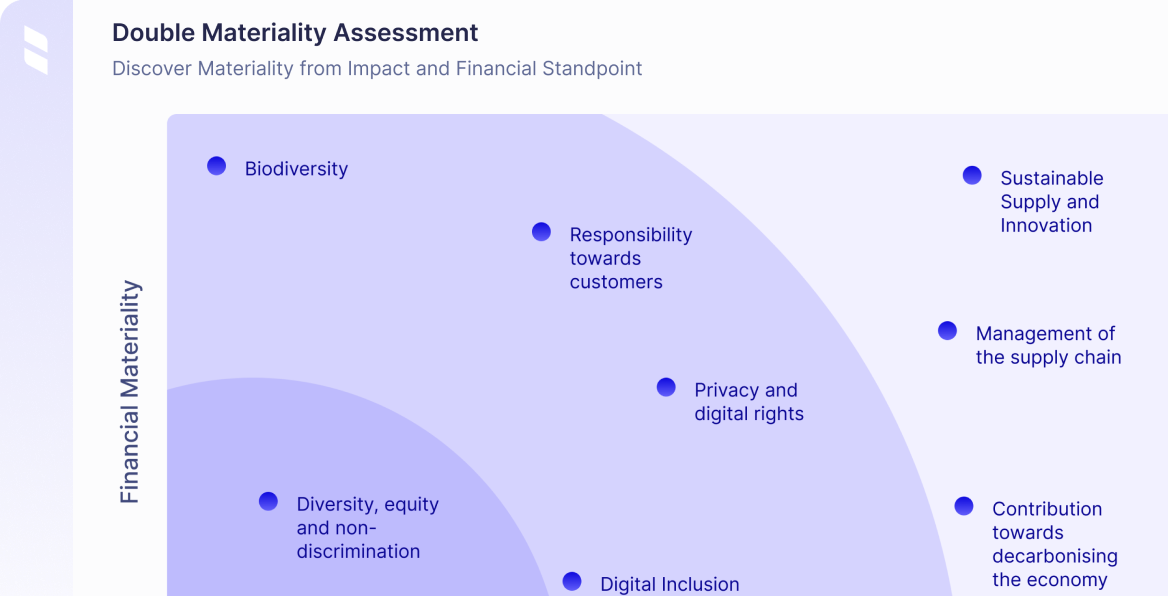
Task: Select the Digital Inclusion data point dot
Action: click(572, 581)
